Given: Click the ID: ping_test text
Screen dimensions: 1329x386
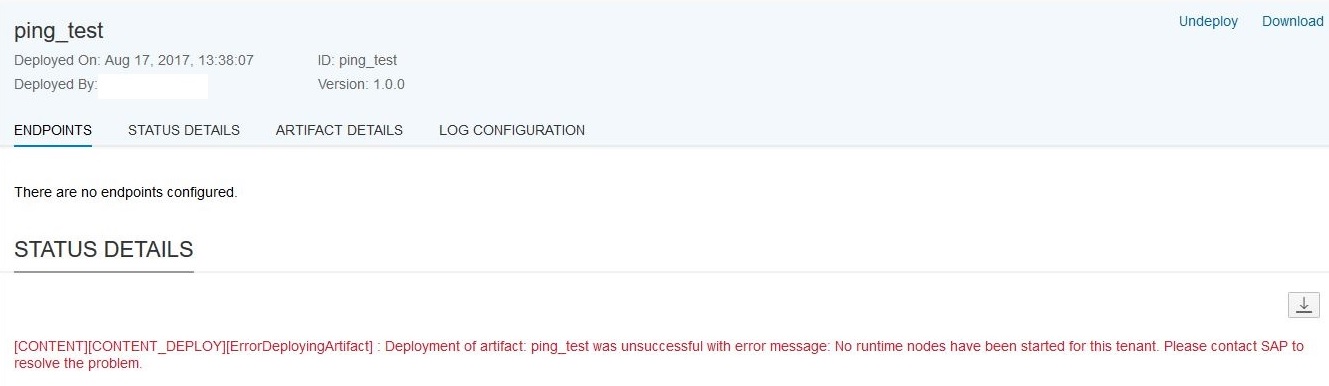Looking at the screenshot, I should click(x=357, y=60).
